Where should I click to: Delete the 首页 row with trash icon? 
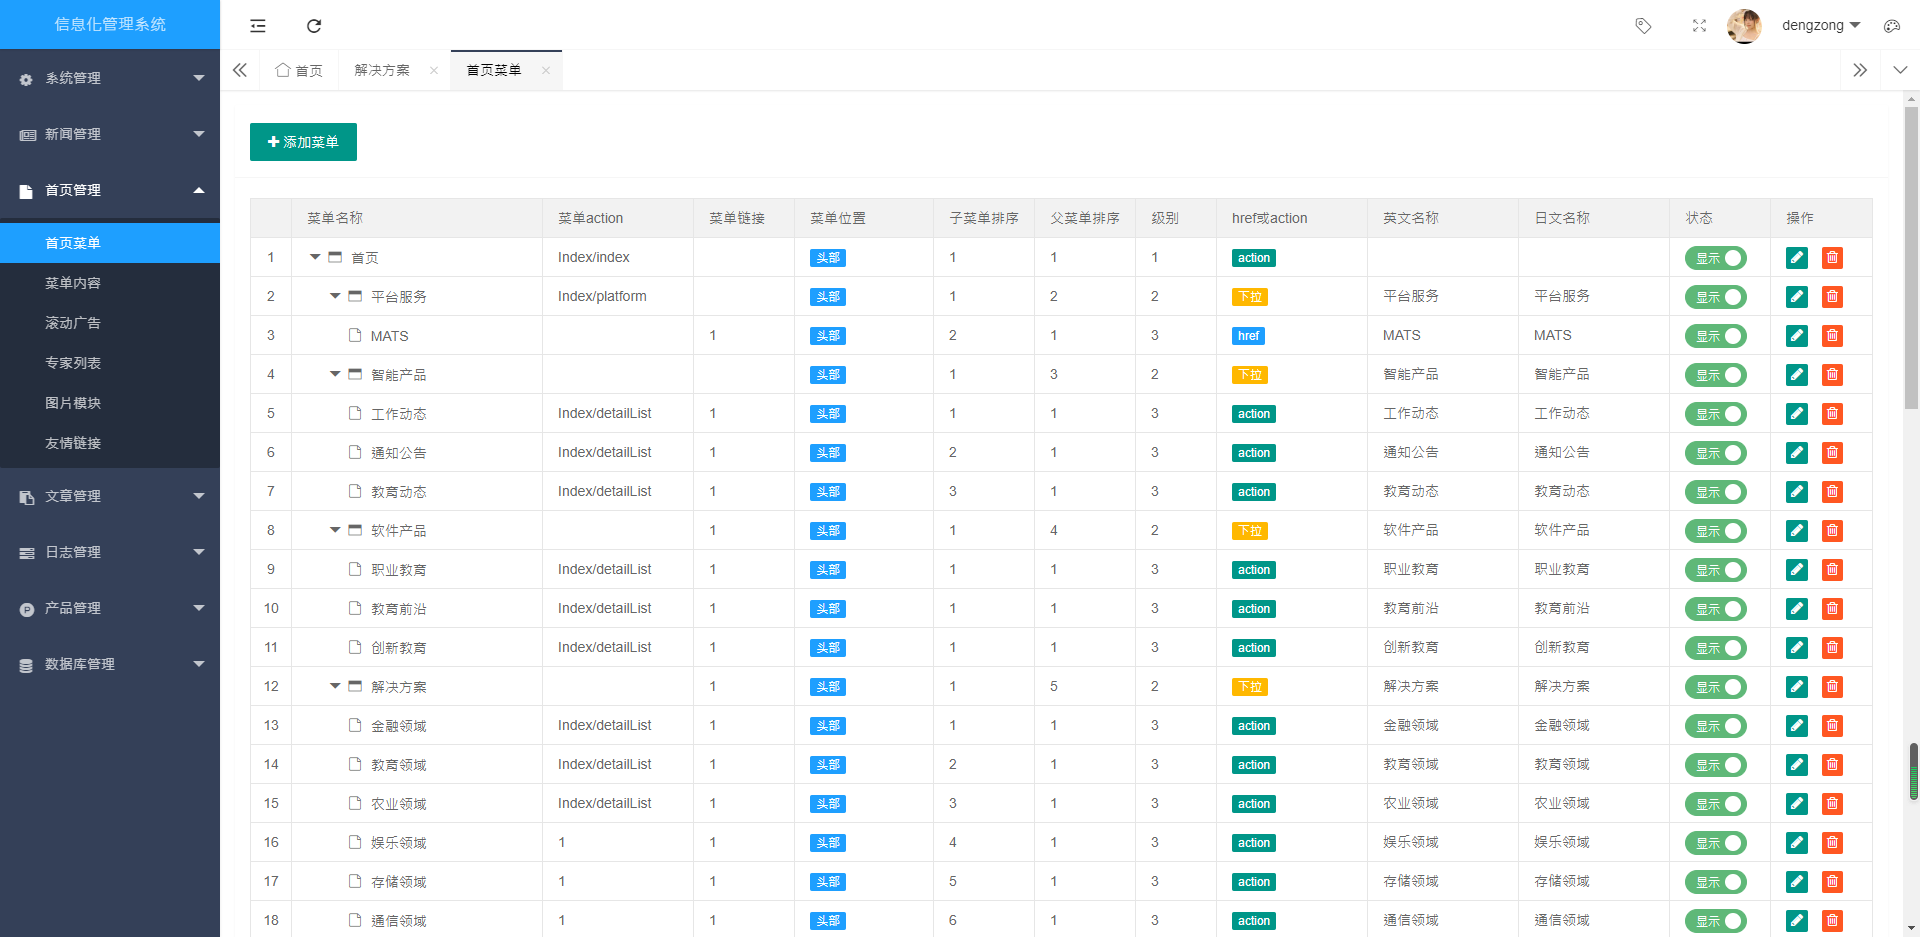tap(1832, 258)
